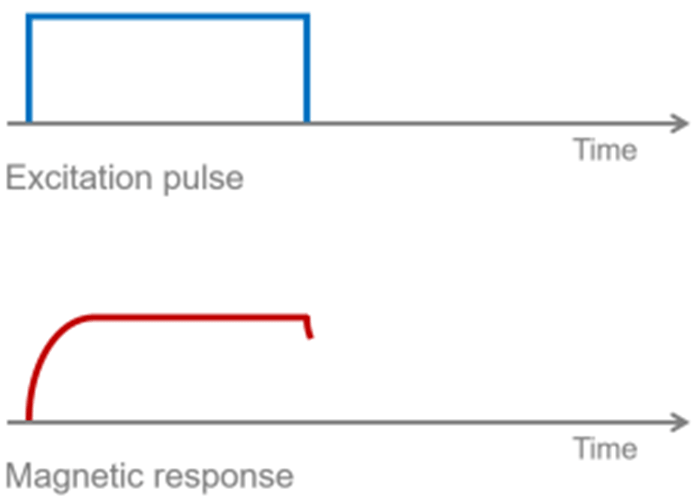Click the flat top of the blue pulse
The height and width of the screenshot is (502, 700).
tap(167, 16)
